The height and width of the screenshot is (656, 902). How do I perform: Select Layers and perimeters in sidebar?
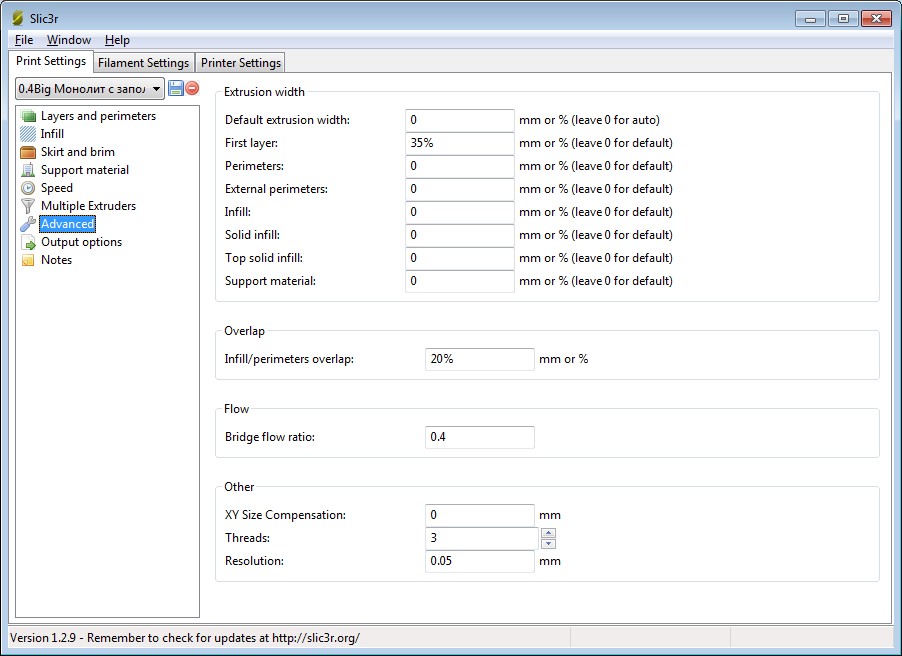tap(98, 116)
